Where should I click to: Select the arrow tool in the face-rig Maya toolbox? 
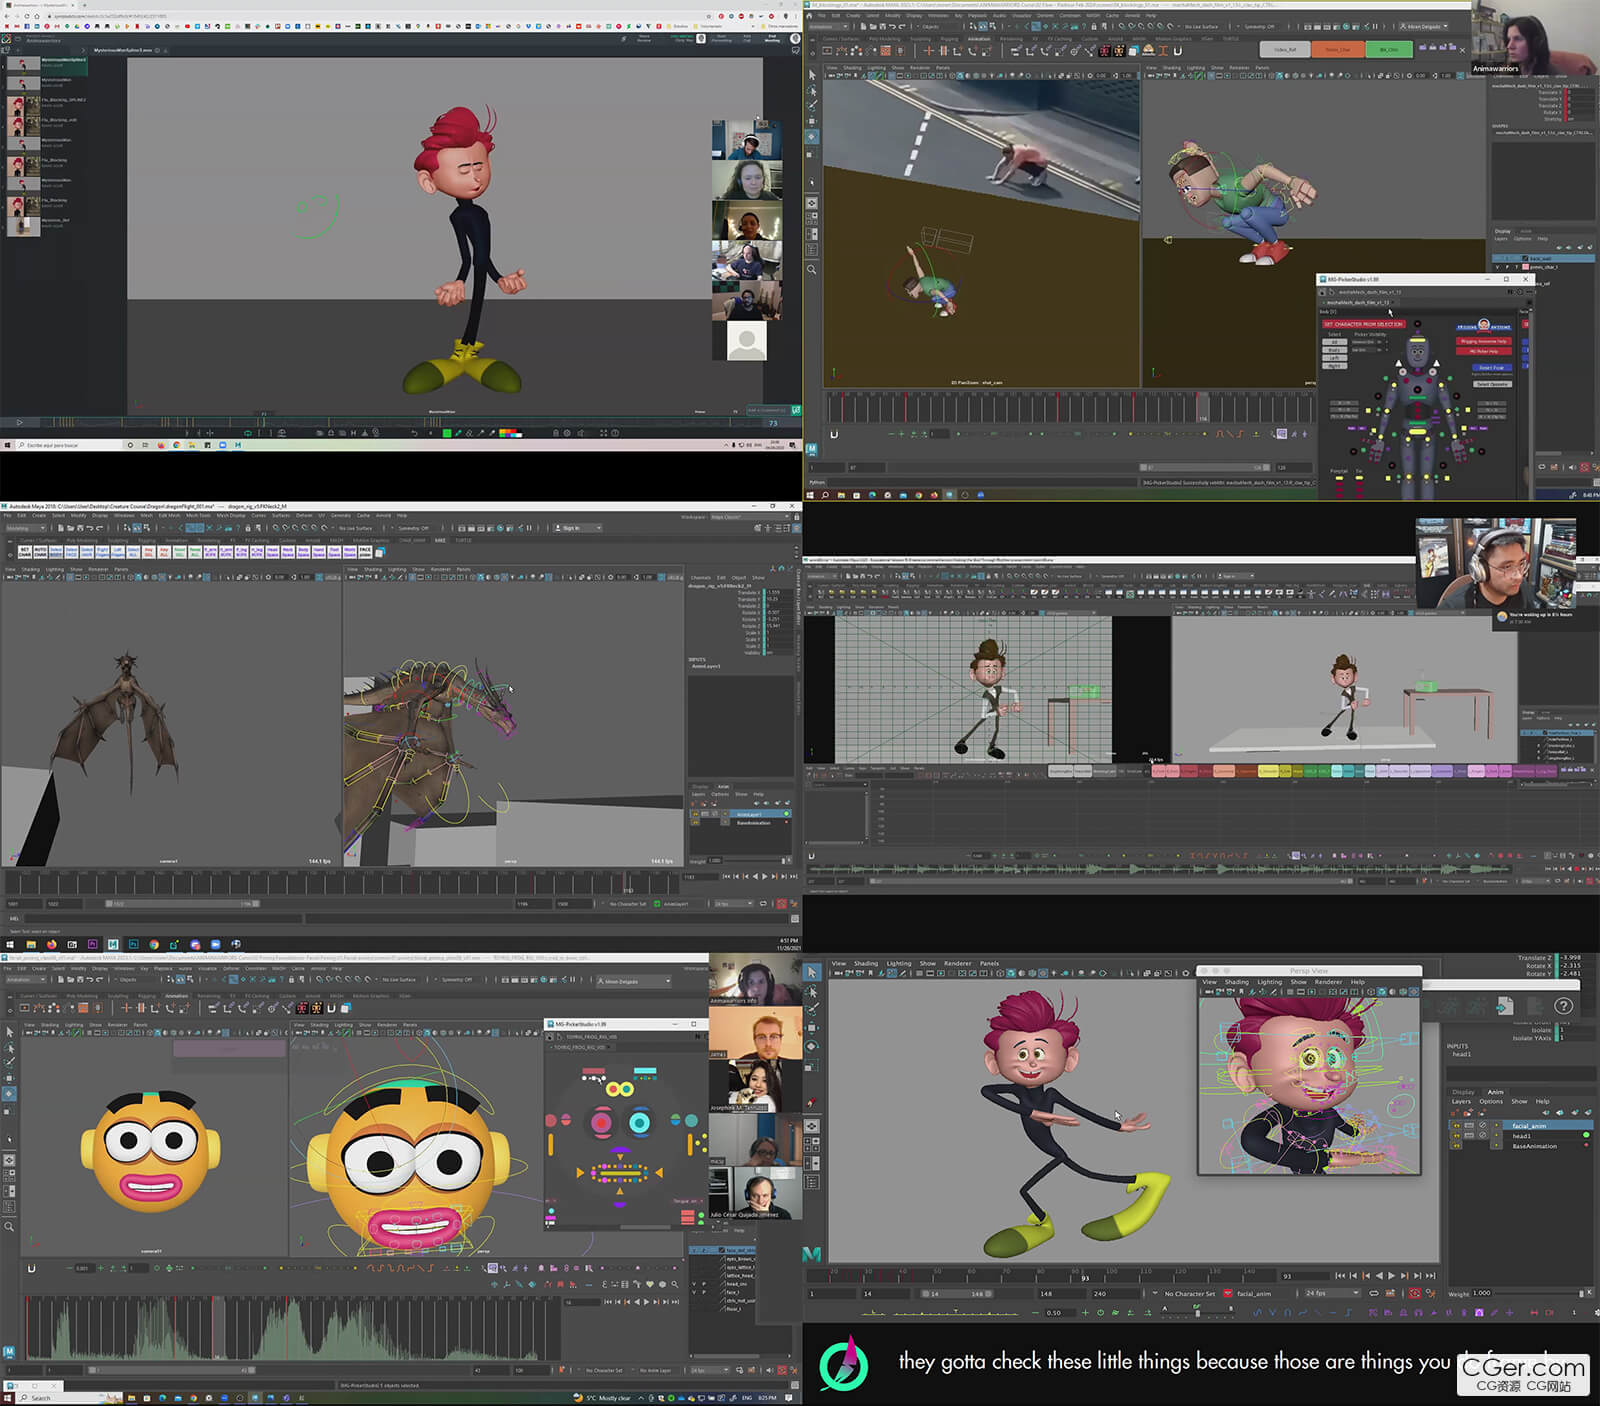(9, 1032)
